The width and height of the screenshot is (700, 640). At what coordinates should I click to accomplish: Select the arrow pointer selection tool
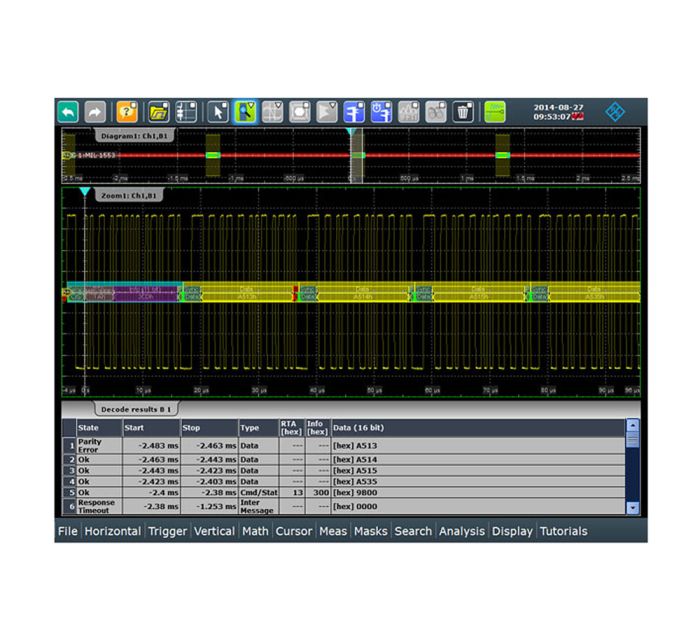pos(218,112)
